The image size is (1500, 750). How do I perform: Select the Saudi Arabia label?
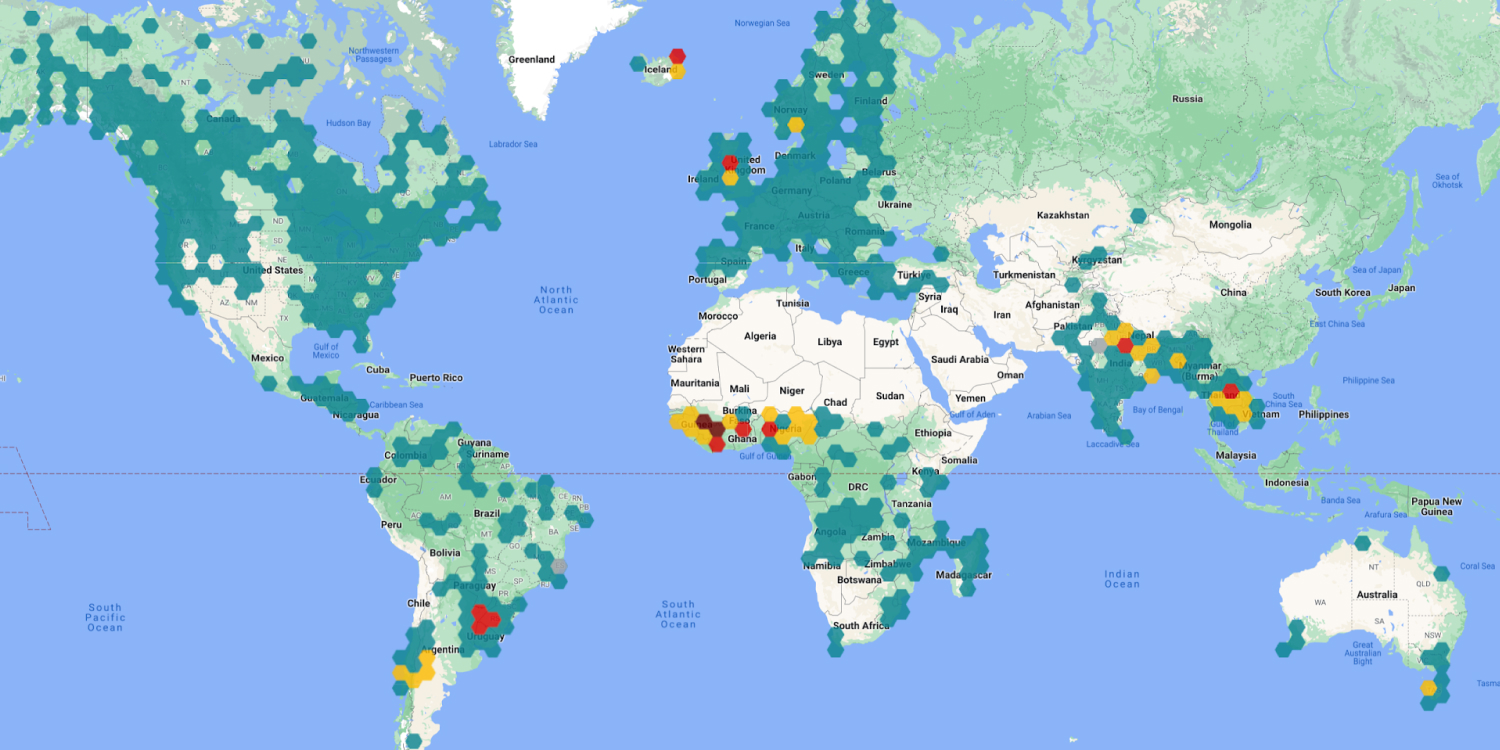point(959,359)
